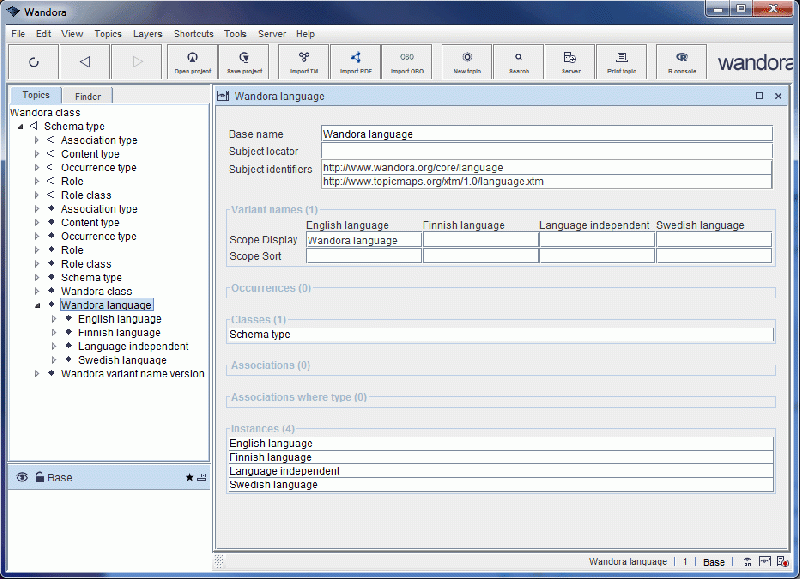Toggle the Base layer lock icon

[39, 478]
